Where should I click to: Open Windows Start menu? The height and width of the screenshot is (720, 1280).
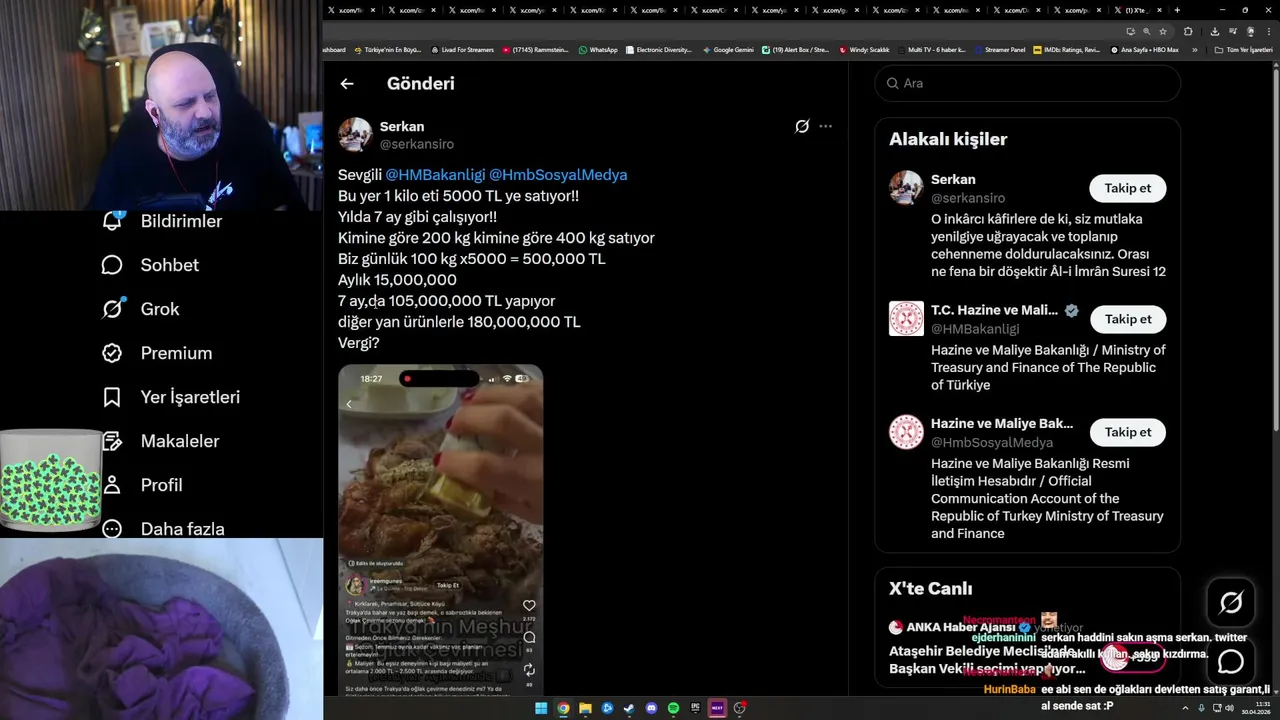(541, 708)
